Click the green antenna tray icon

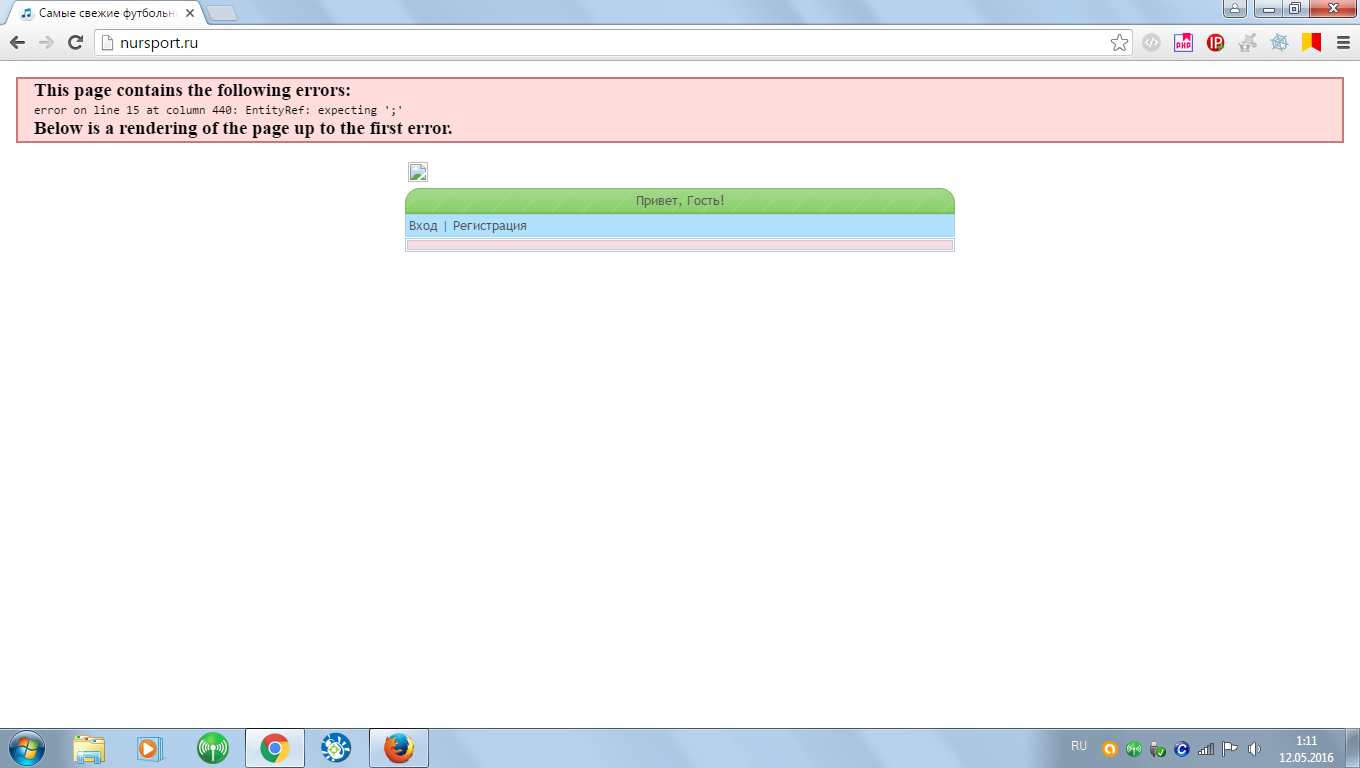pos(1133,748)
